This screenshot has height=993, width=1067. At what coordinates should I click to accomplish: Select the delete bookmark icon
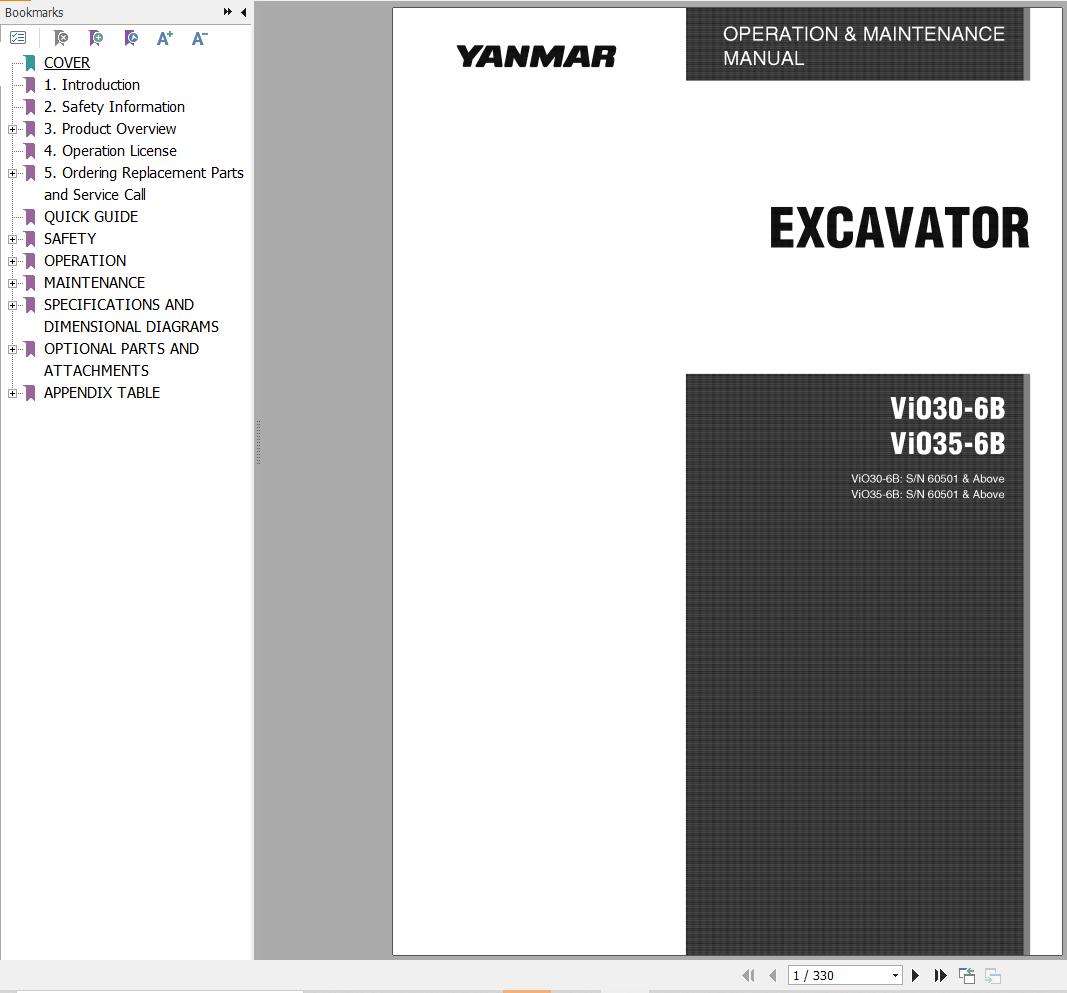pos(60,38)
